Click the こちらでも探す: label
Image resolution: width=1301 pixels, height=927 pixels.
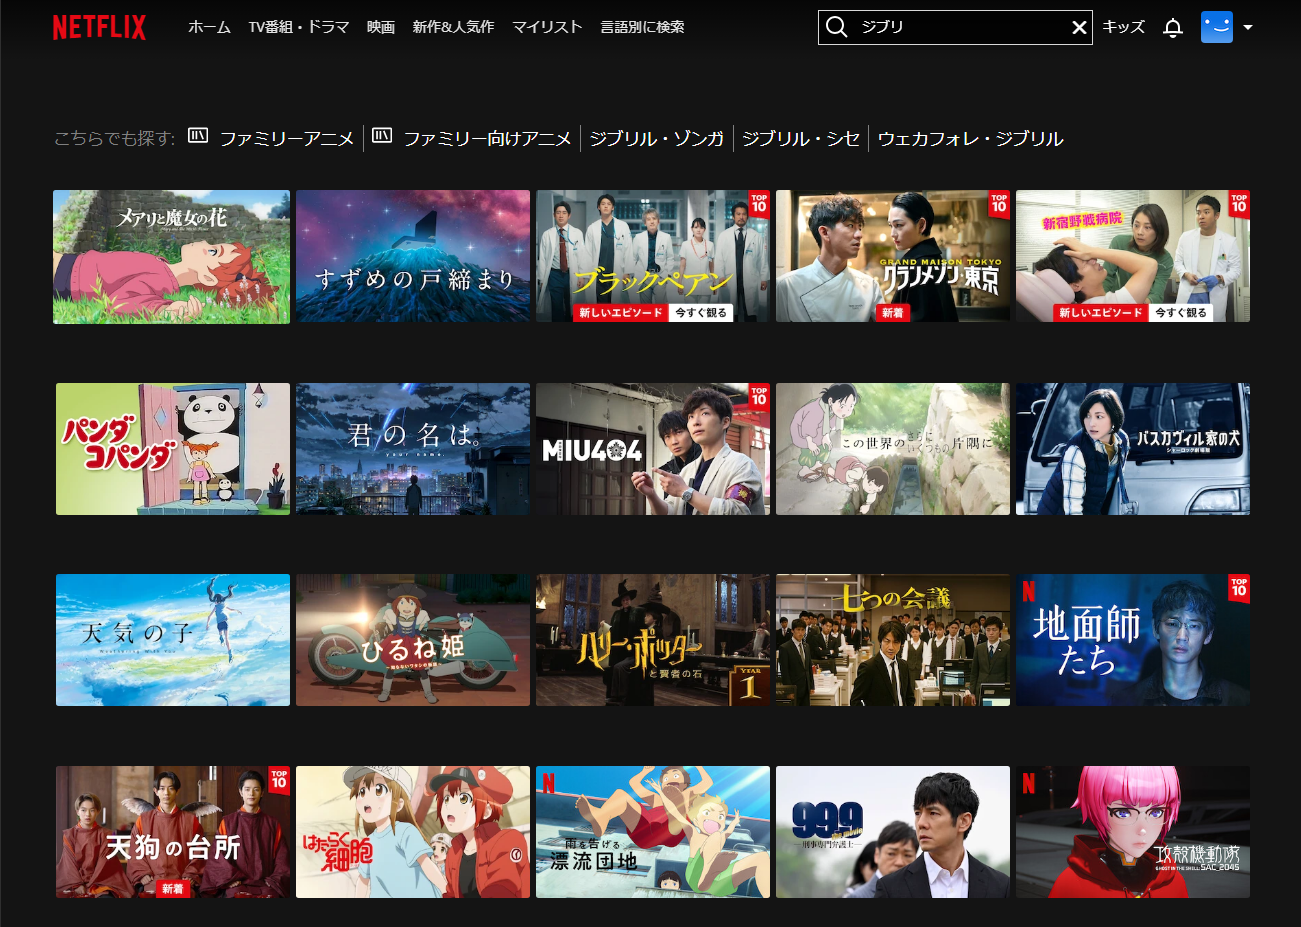pyautogui.click(x=115, y=138)
